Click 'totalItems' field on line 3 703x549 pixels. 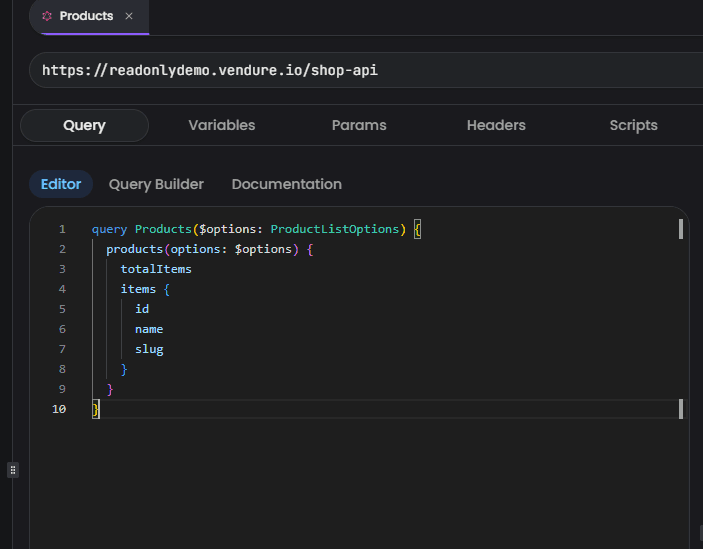pos(156,269)
